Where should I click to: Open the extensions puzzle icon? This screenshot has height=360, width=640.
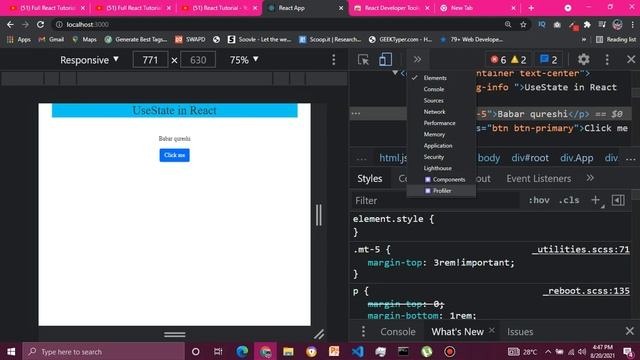(x=587, y=24)
